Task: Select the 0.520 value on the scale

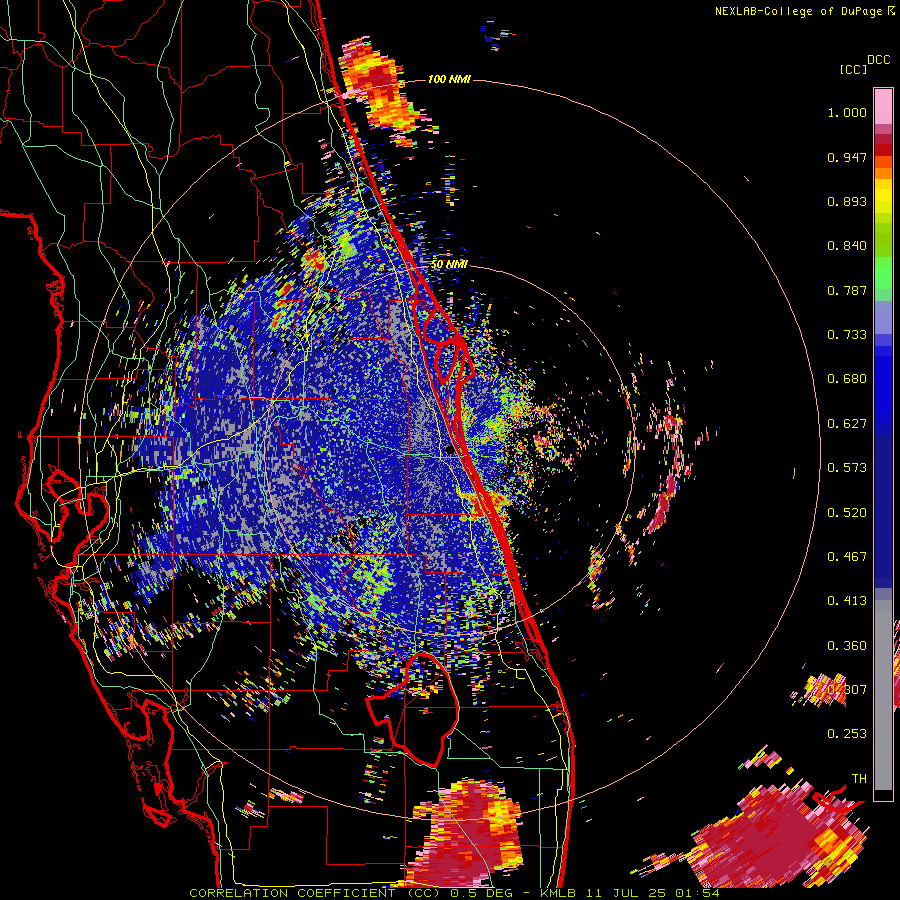Action: point(847,513)
